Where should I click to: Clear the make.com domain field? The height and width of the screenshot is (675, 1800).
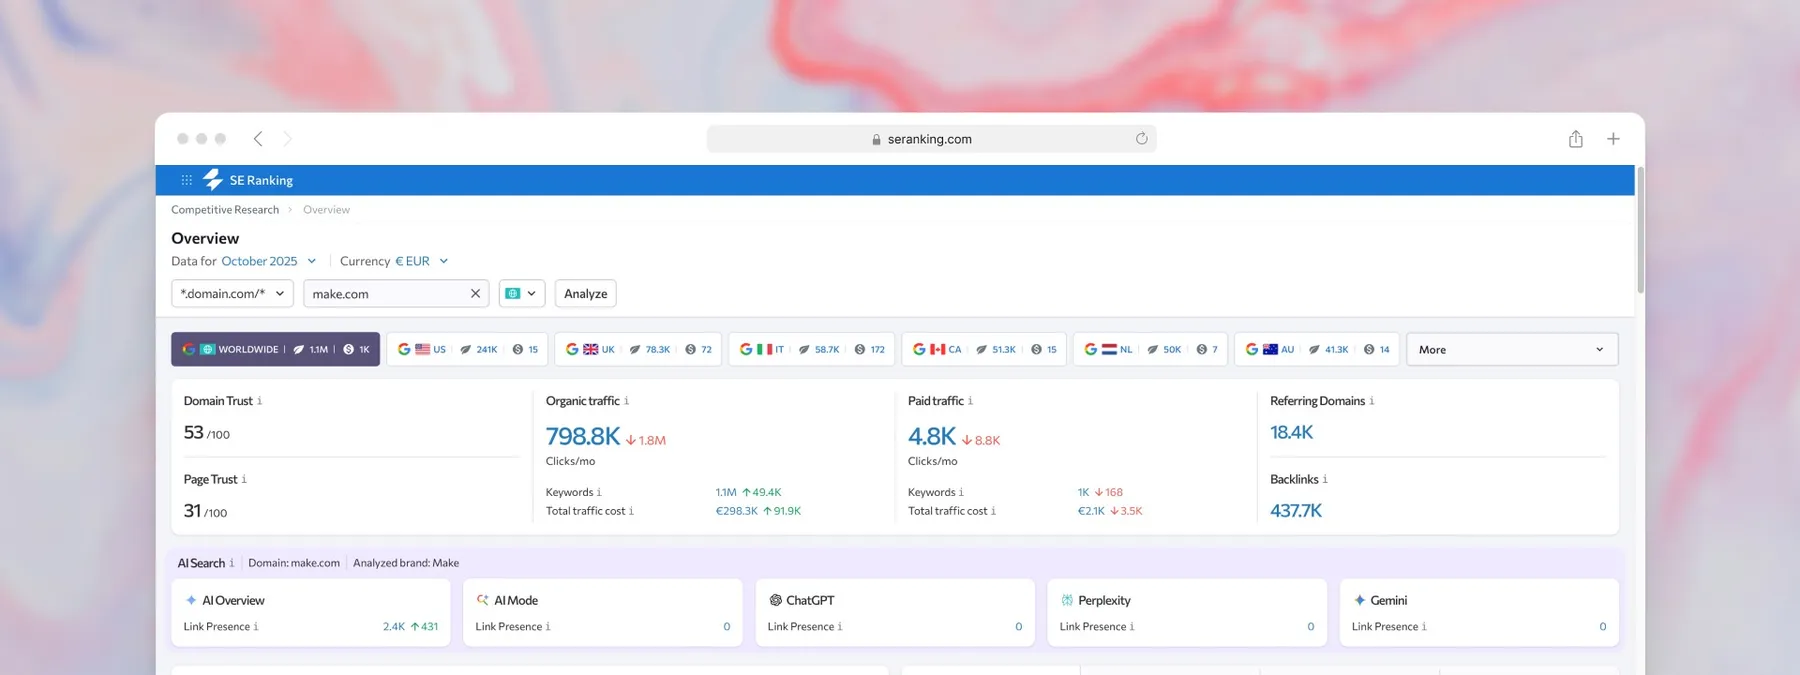point(475,294)
